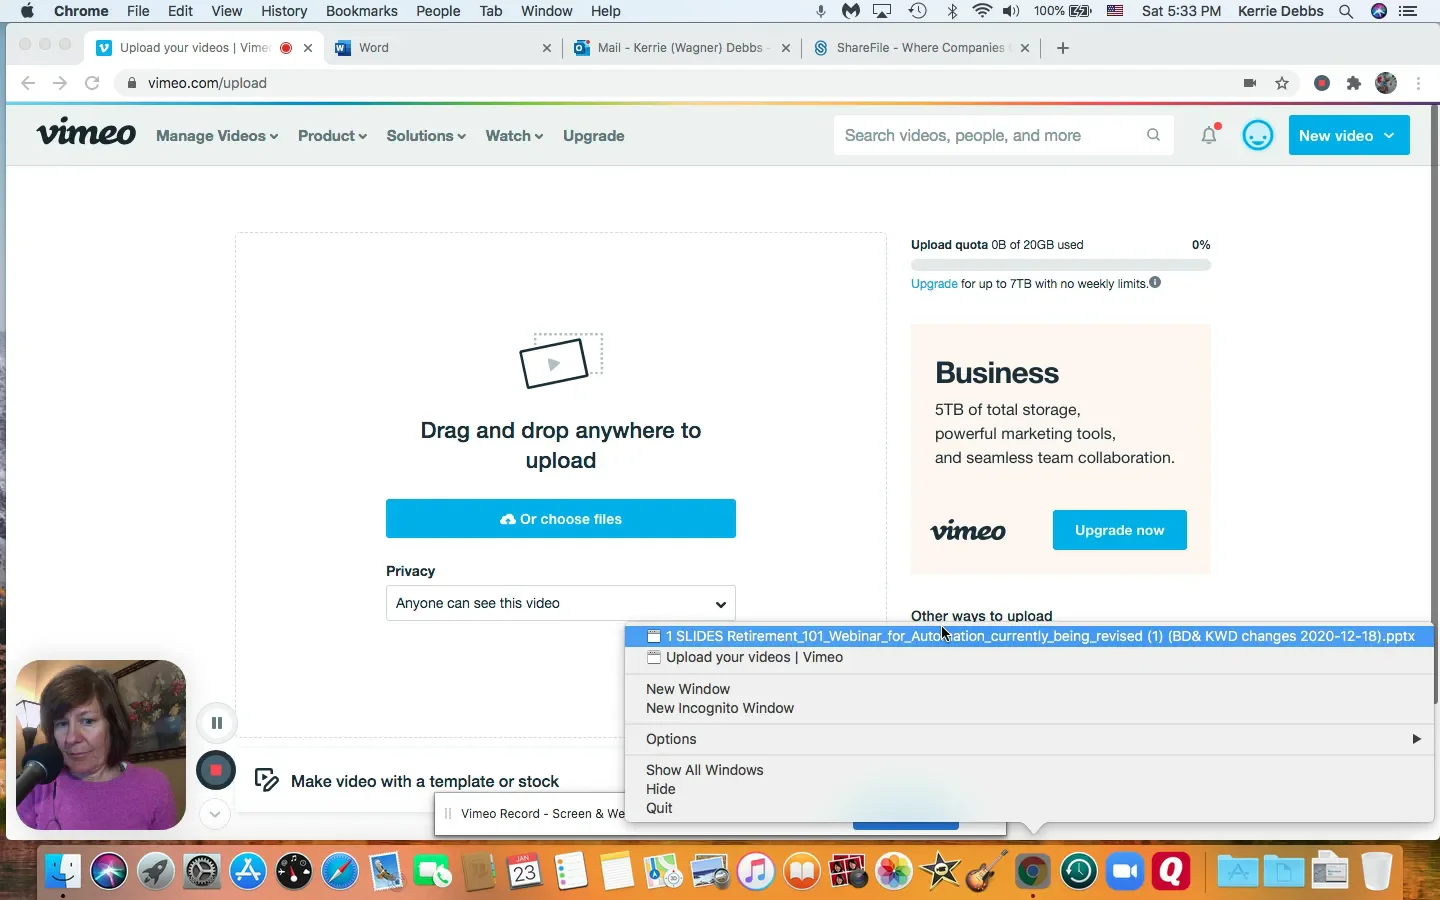Open Finder from the Dock
This screenshot has width=1440, height=900.
[63, 872]
